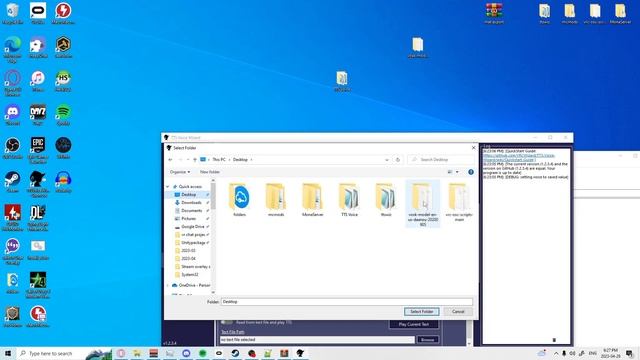Image resolution: width=640 pixels, height=360 pixels.
Task: Click Play Current Text button
Action: click(413, 324)
